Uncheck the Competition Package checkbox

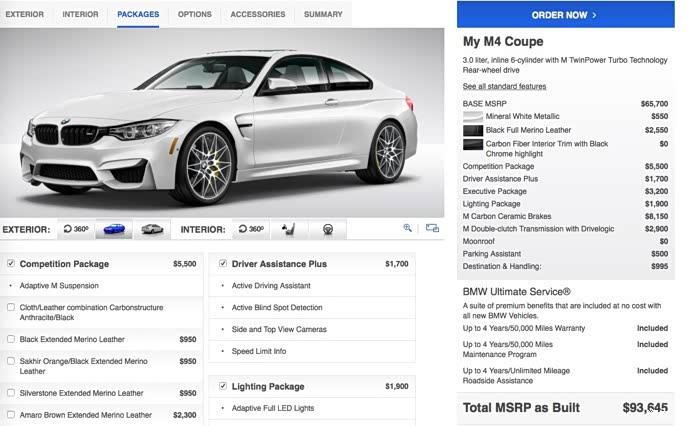click(x=11, y=264)
